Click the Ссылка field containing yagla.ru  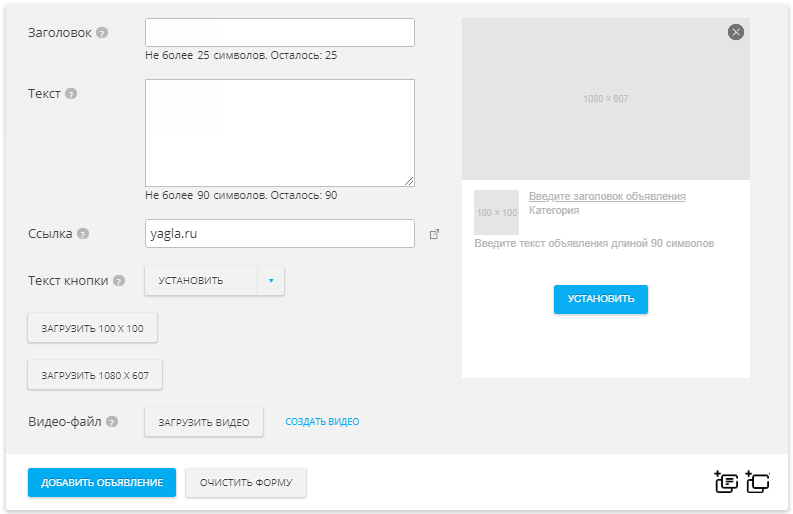point(280,234)
